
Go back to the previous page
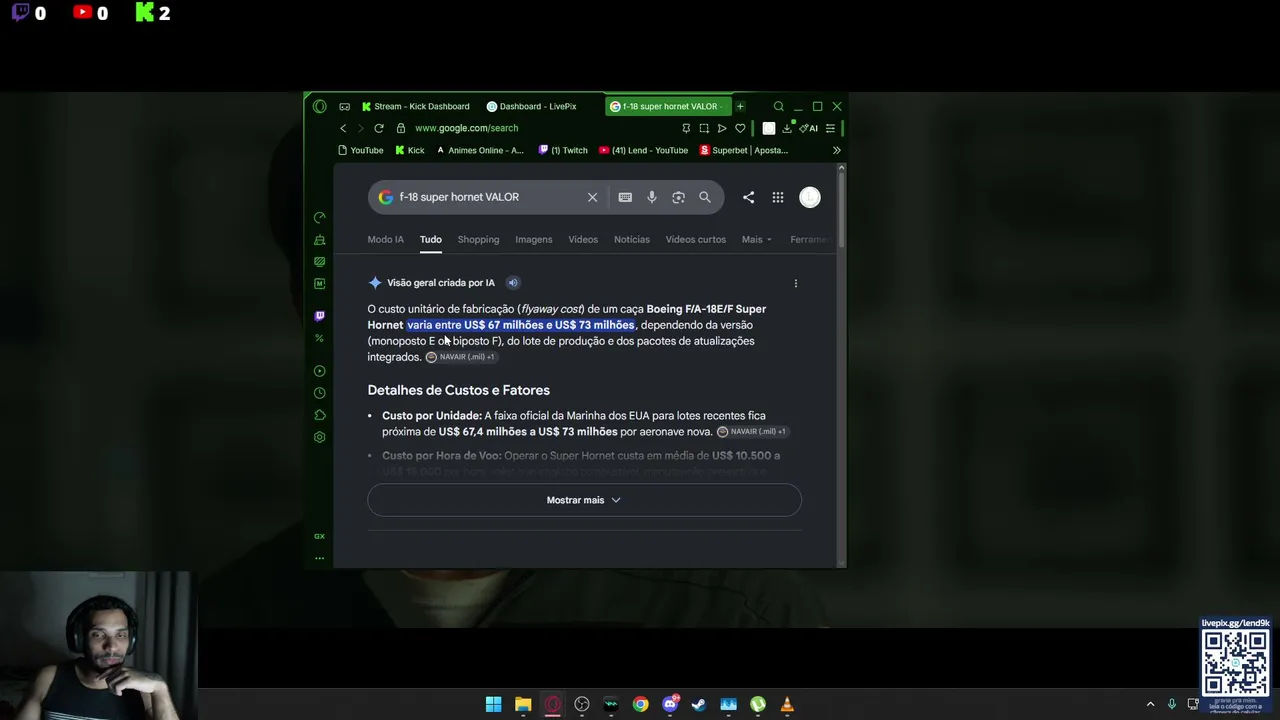point(343,128)
